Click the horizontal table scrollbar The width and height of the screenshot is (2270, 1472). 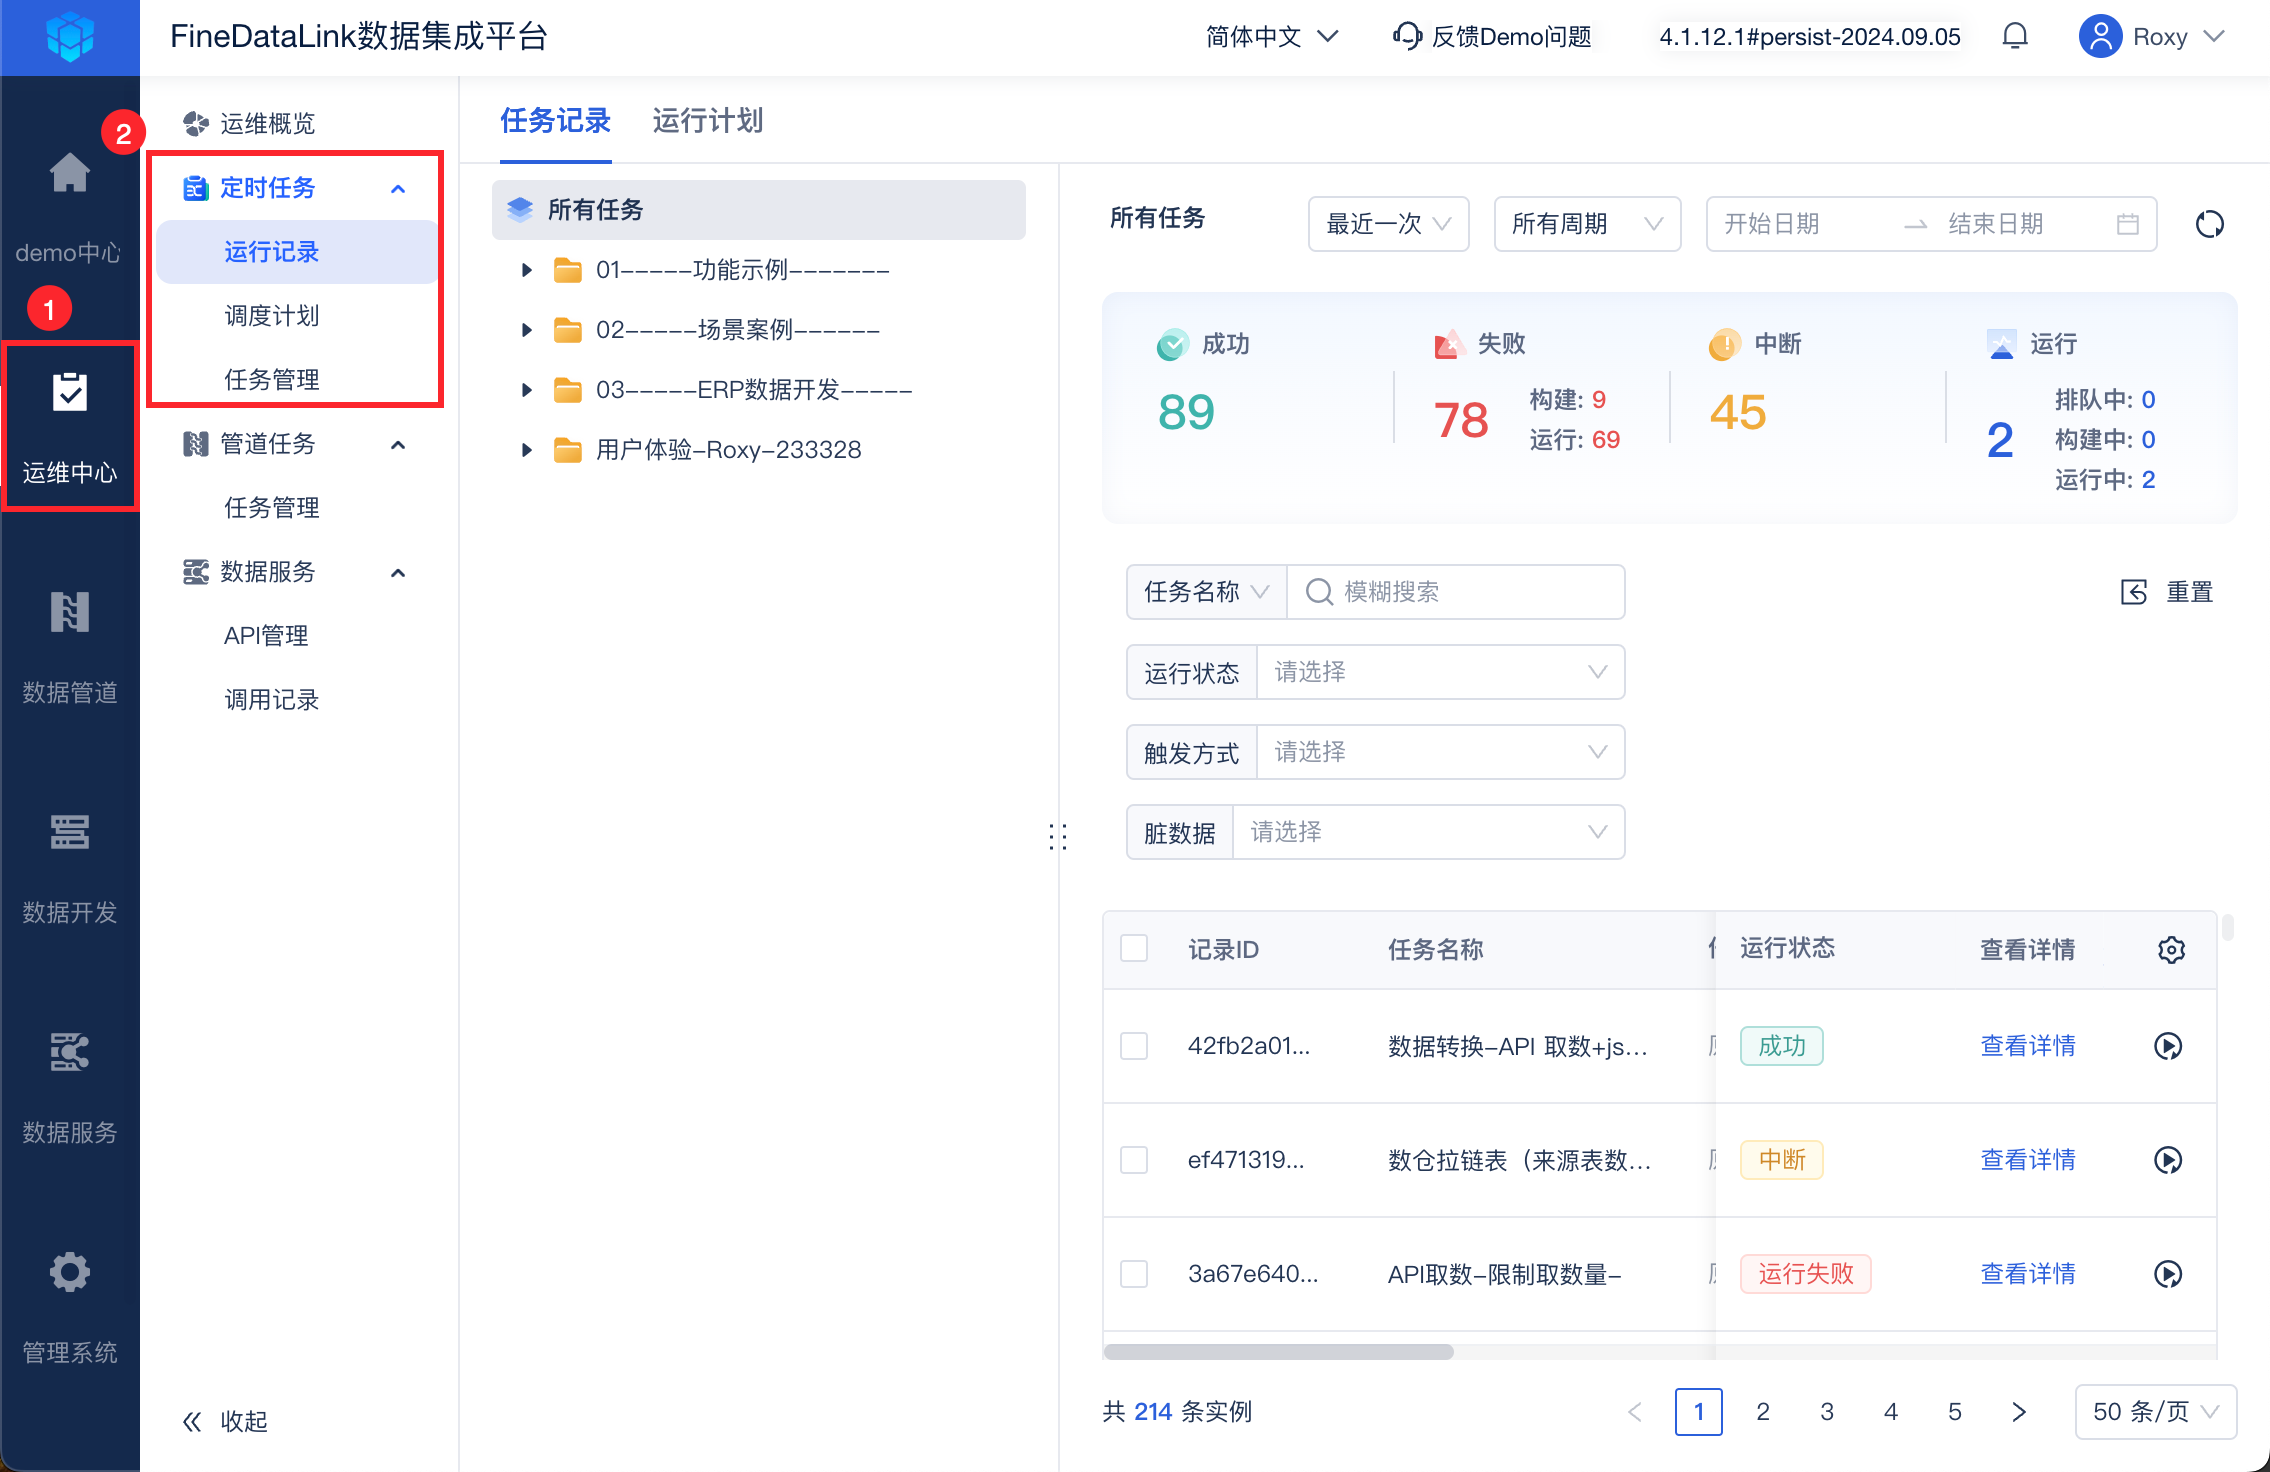coord(1278,1352)
